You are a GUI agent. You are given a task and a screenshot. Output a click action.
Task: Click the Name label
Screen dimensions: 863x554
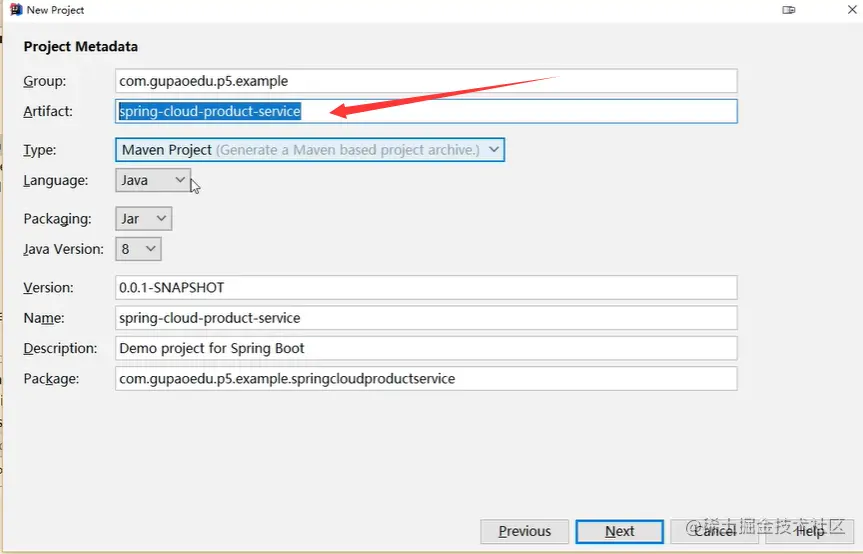pos(43,317)
